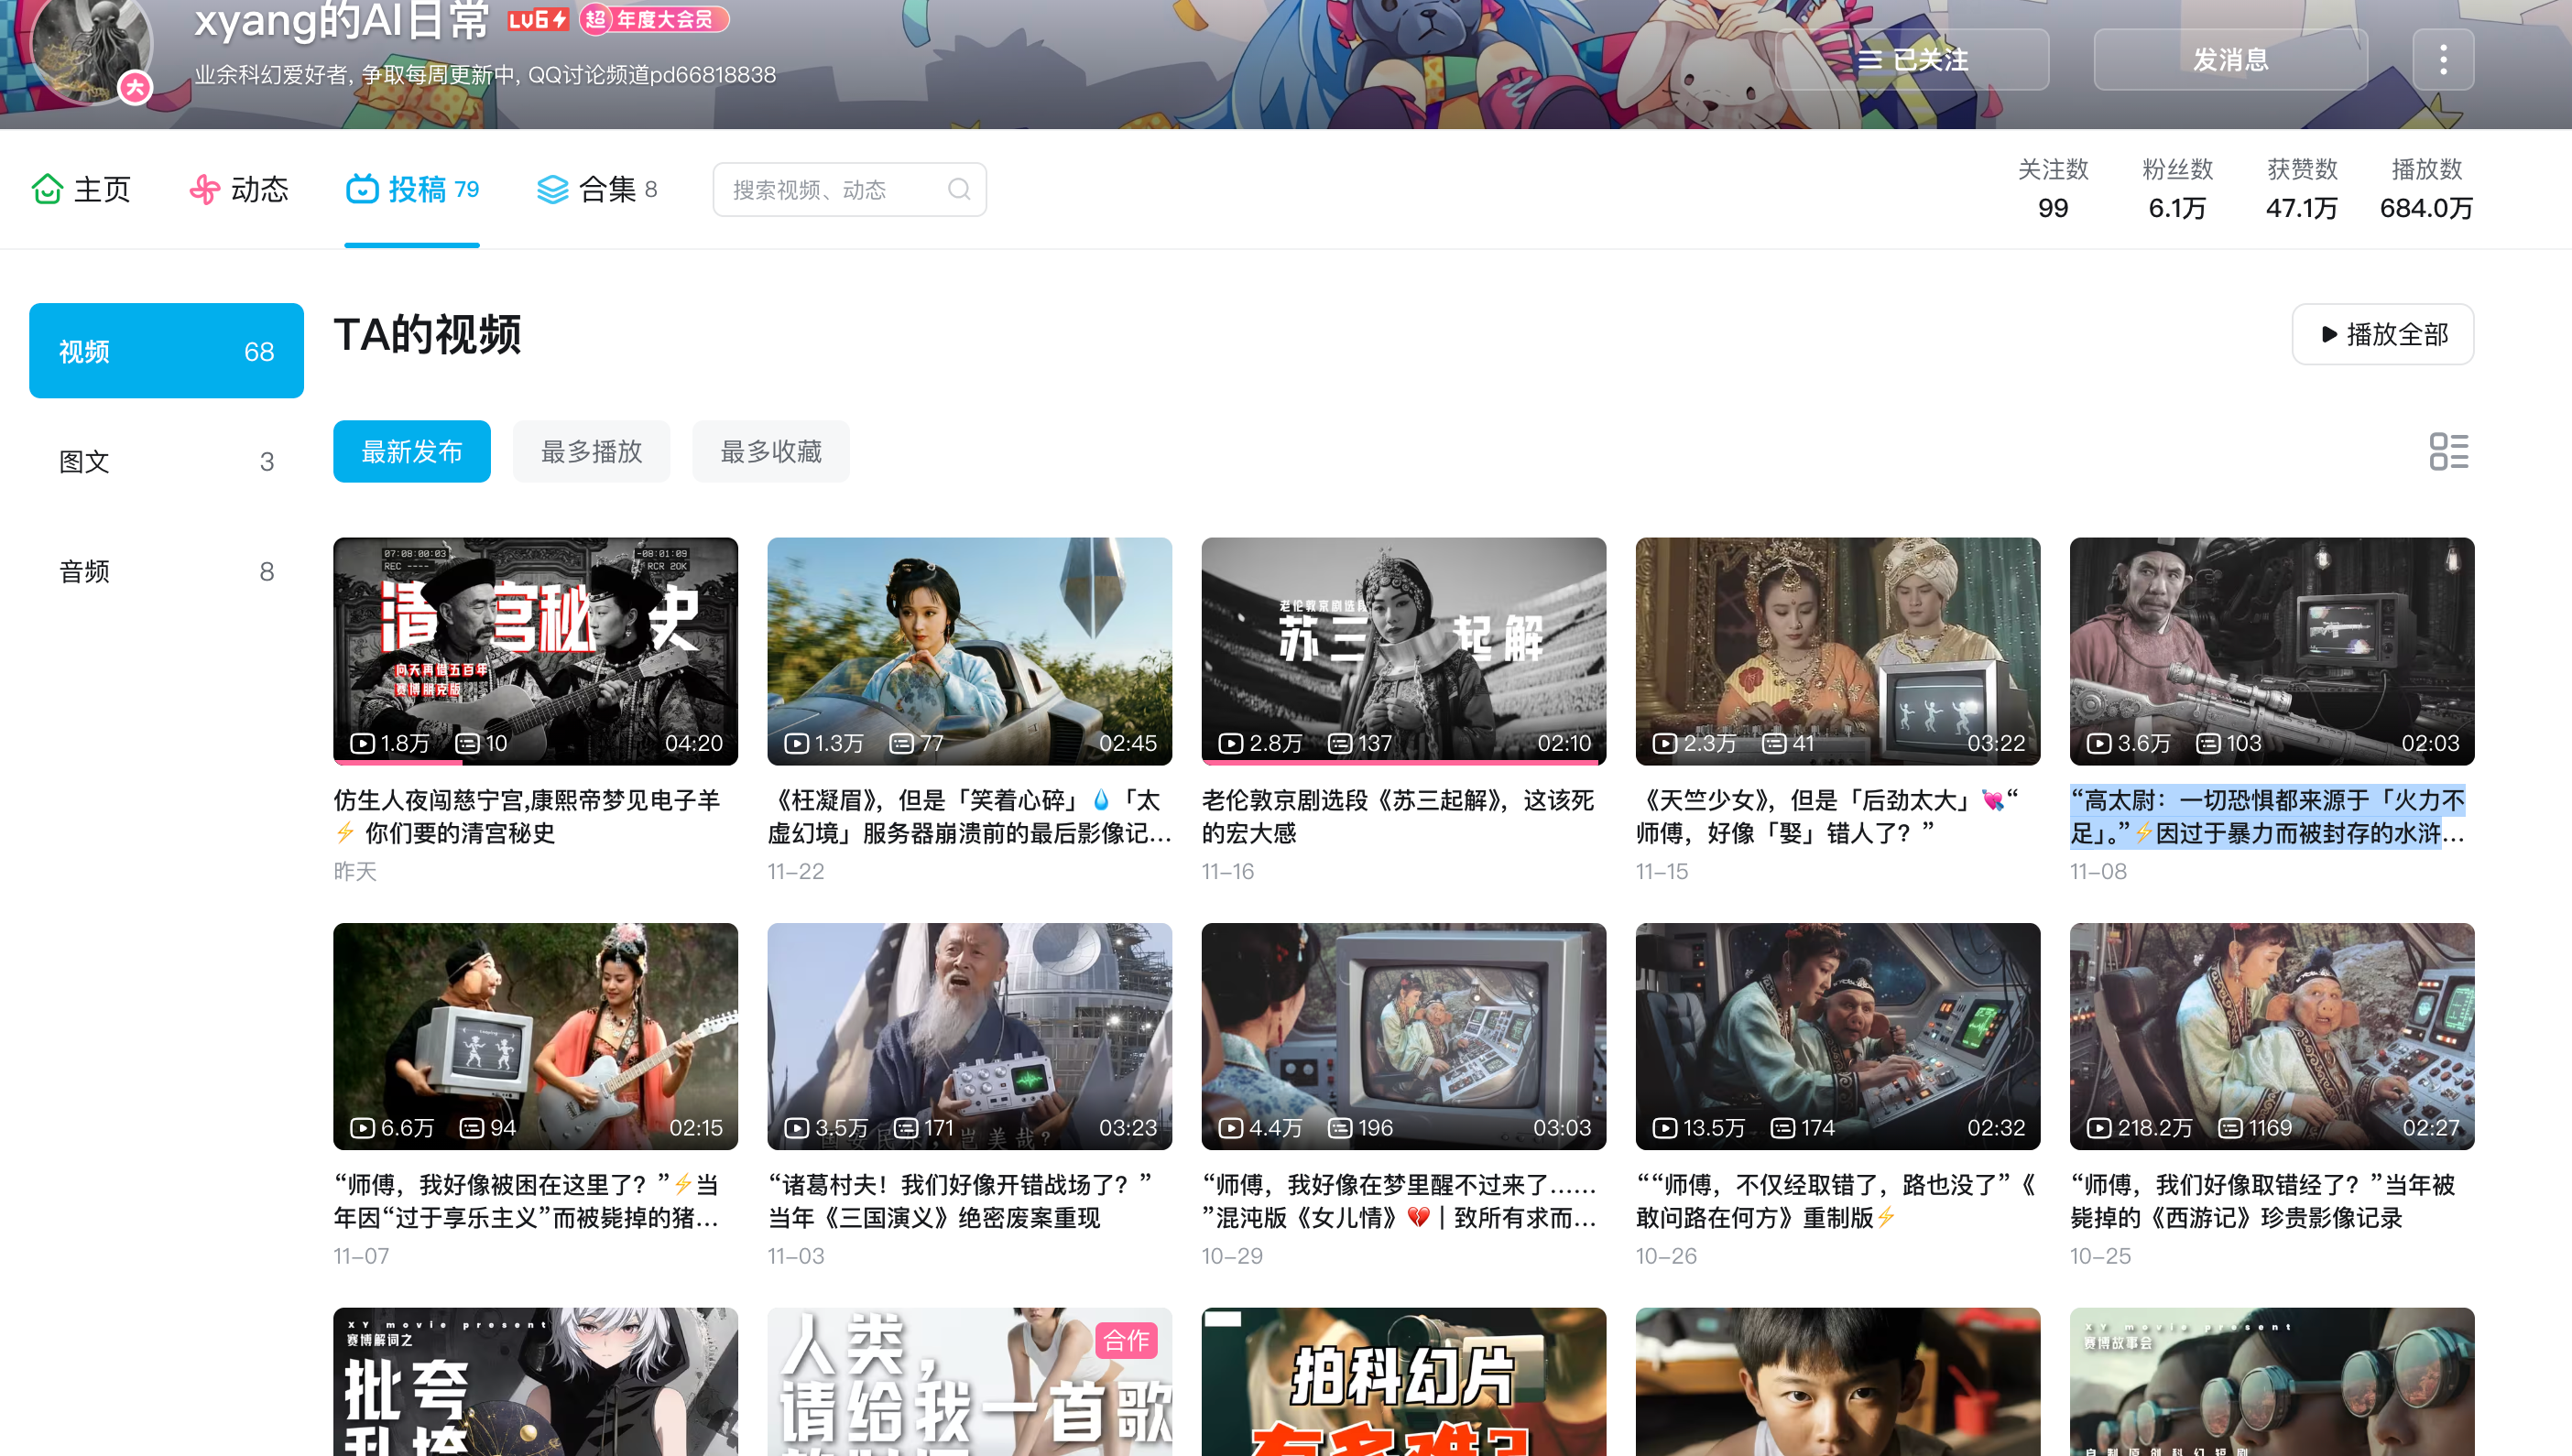Click the 搜索视频、动态 search field

pyautogui.click(x=830, y=189)
